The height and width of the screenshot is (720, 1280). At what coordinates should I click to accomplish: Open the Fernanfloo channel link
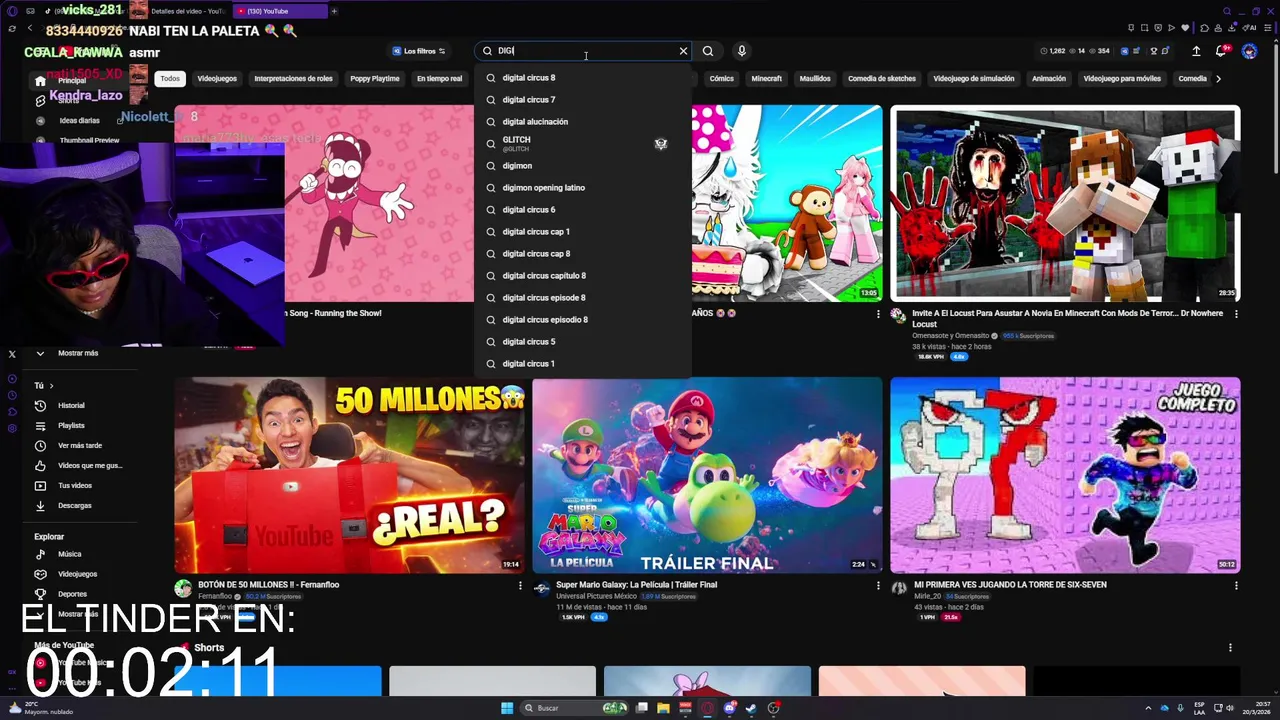[x=215, y=597]
